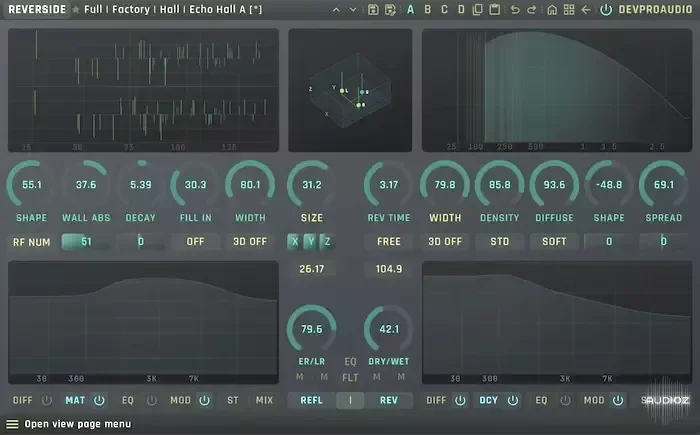Open the MAT tab in reflections section
700x435 pixels.
click(75, 401)
